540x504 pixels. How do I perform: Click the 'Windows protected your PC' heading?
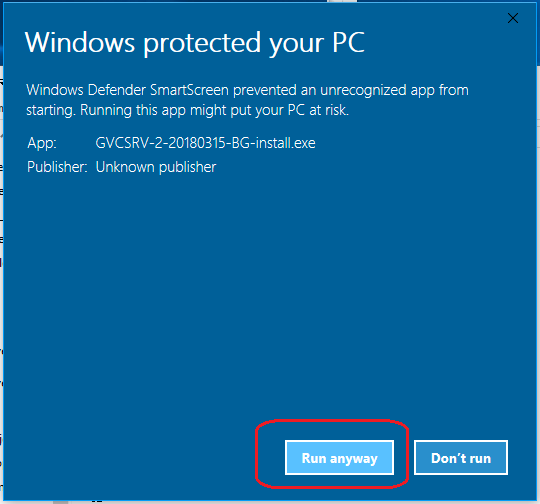pos(195,43)
